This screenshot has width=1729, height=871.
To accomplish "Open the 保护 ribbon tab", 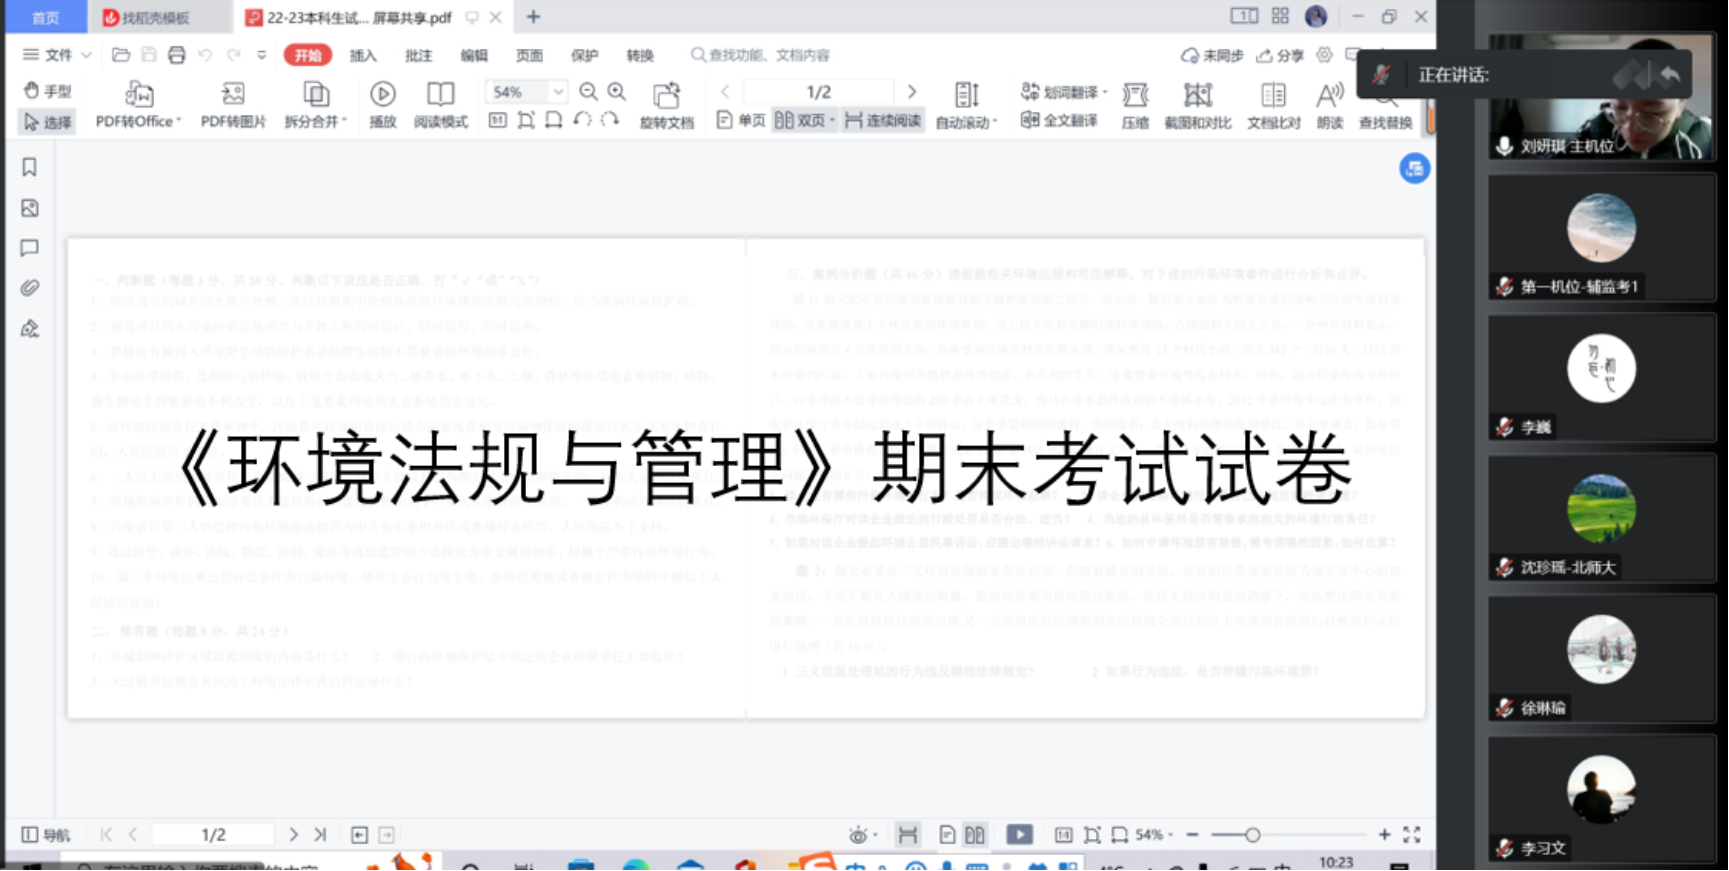I will tap(584, 55).
